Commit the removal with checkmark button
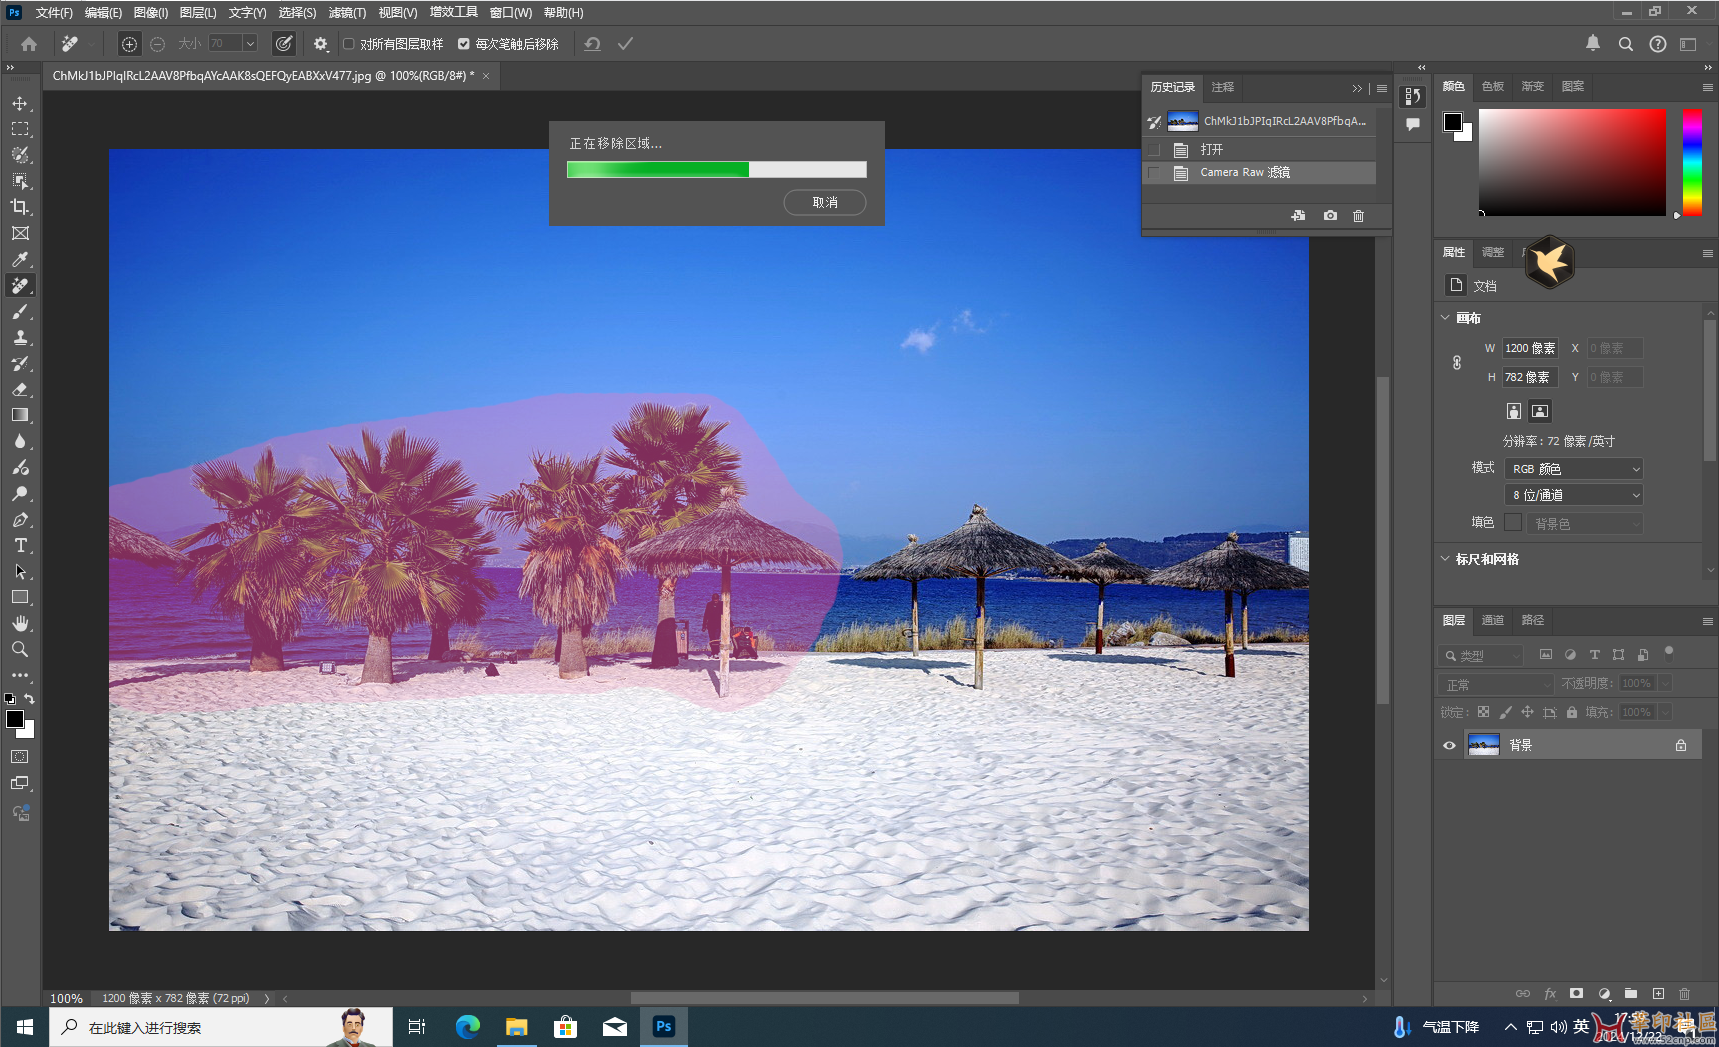1719x1047 pixels. click(x=625, y=44)
